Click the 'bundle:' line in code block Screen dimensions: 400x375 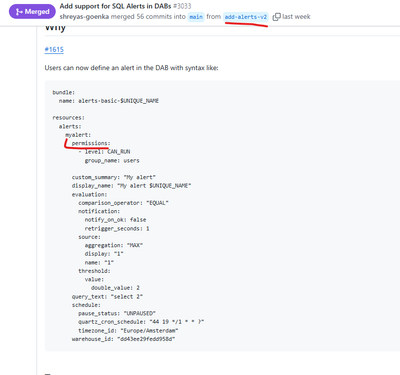point(64,92)
